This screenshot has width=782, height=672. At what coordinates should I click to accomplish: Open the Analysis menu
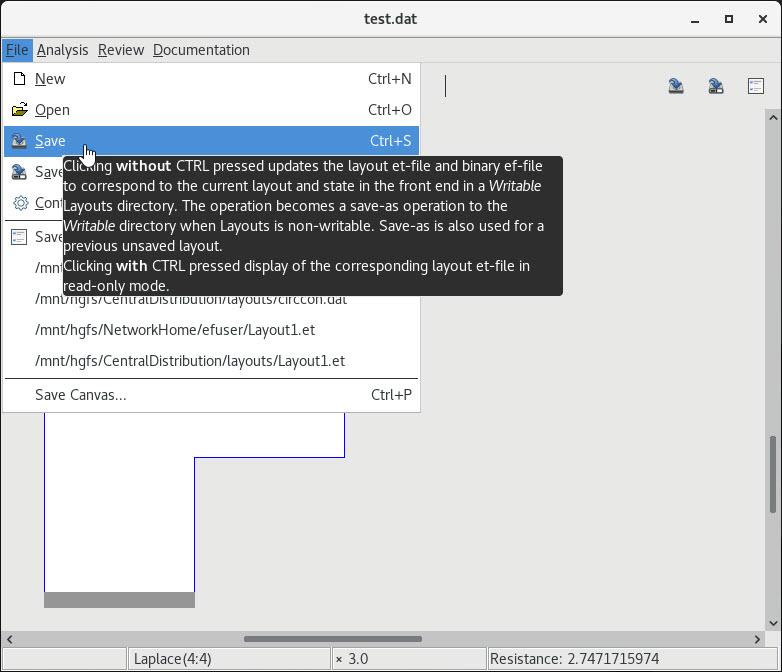62,50
